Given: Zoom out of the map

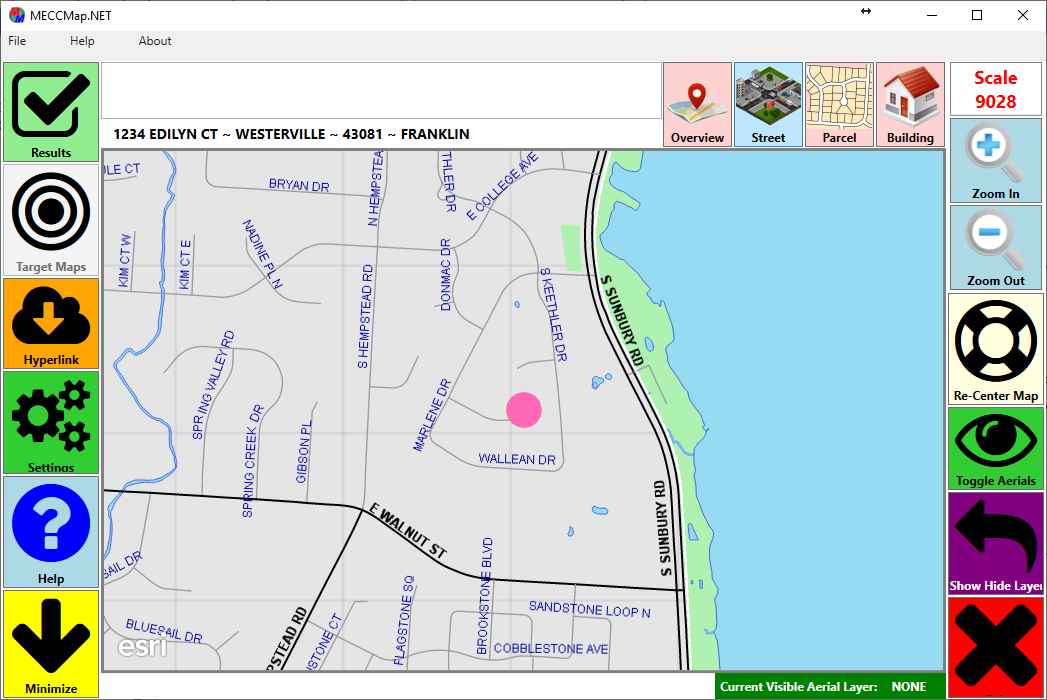Looking at the screenshot, I should [x=995, y=247].
